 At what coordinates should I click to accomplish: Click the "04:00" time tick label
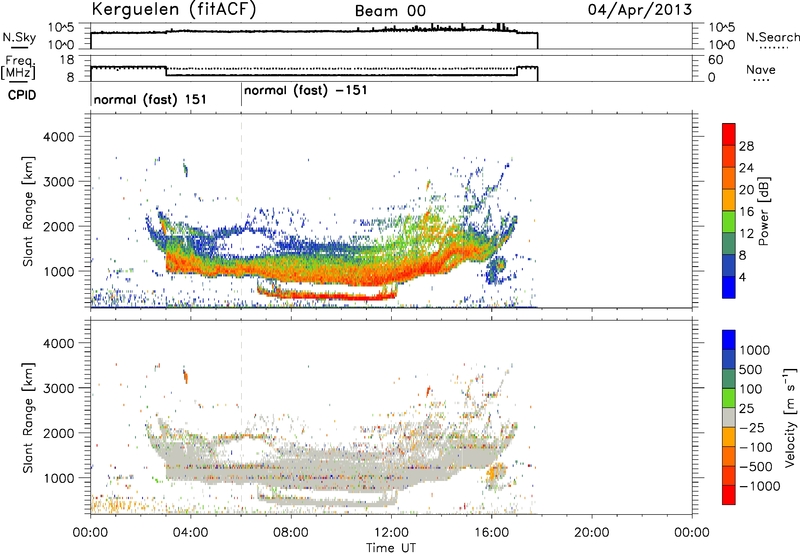[x=190, y=533]
